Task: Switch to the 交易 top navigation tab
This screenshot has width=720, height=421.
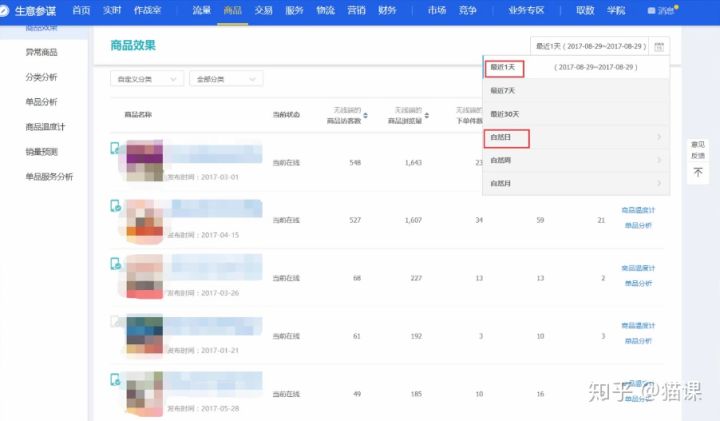Action: pyautogui.click(x=263, y=10)
